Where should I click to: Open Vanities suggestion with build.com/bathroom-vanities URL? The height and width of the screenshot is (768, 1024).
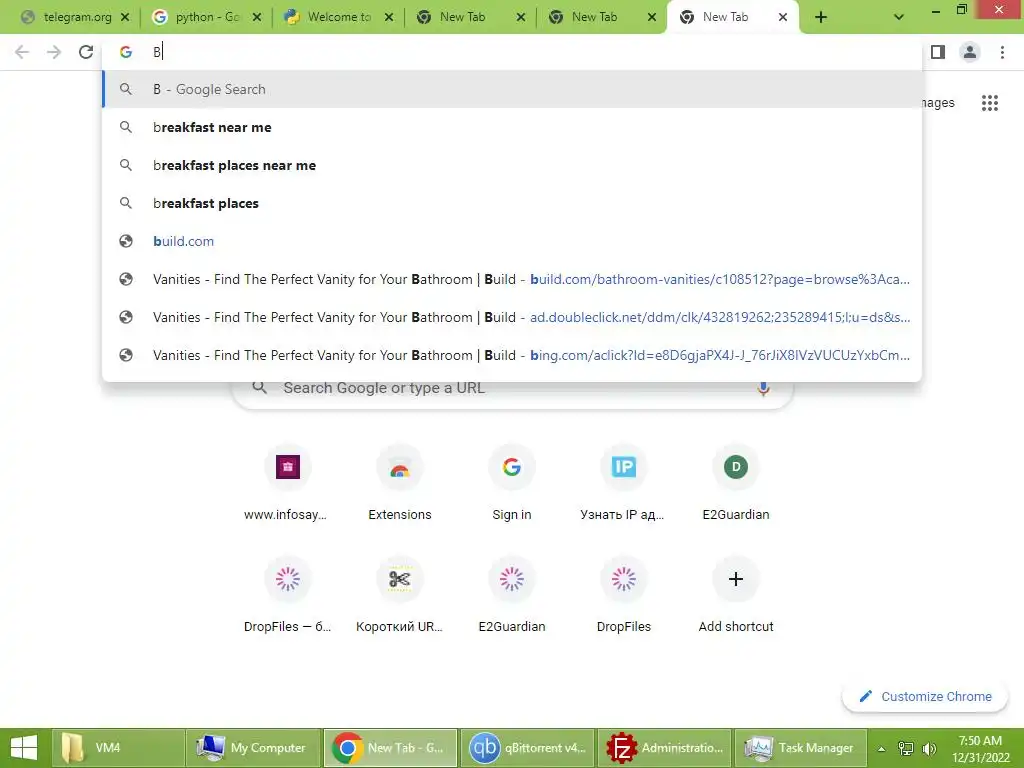(512, 279)
